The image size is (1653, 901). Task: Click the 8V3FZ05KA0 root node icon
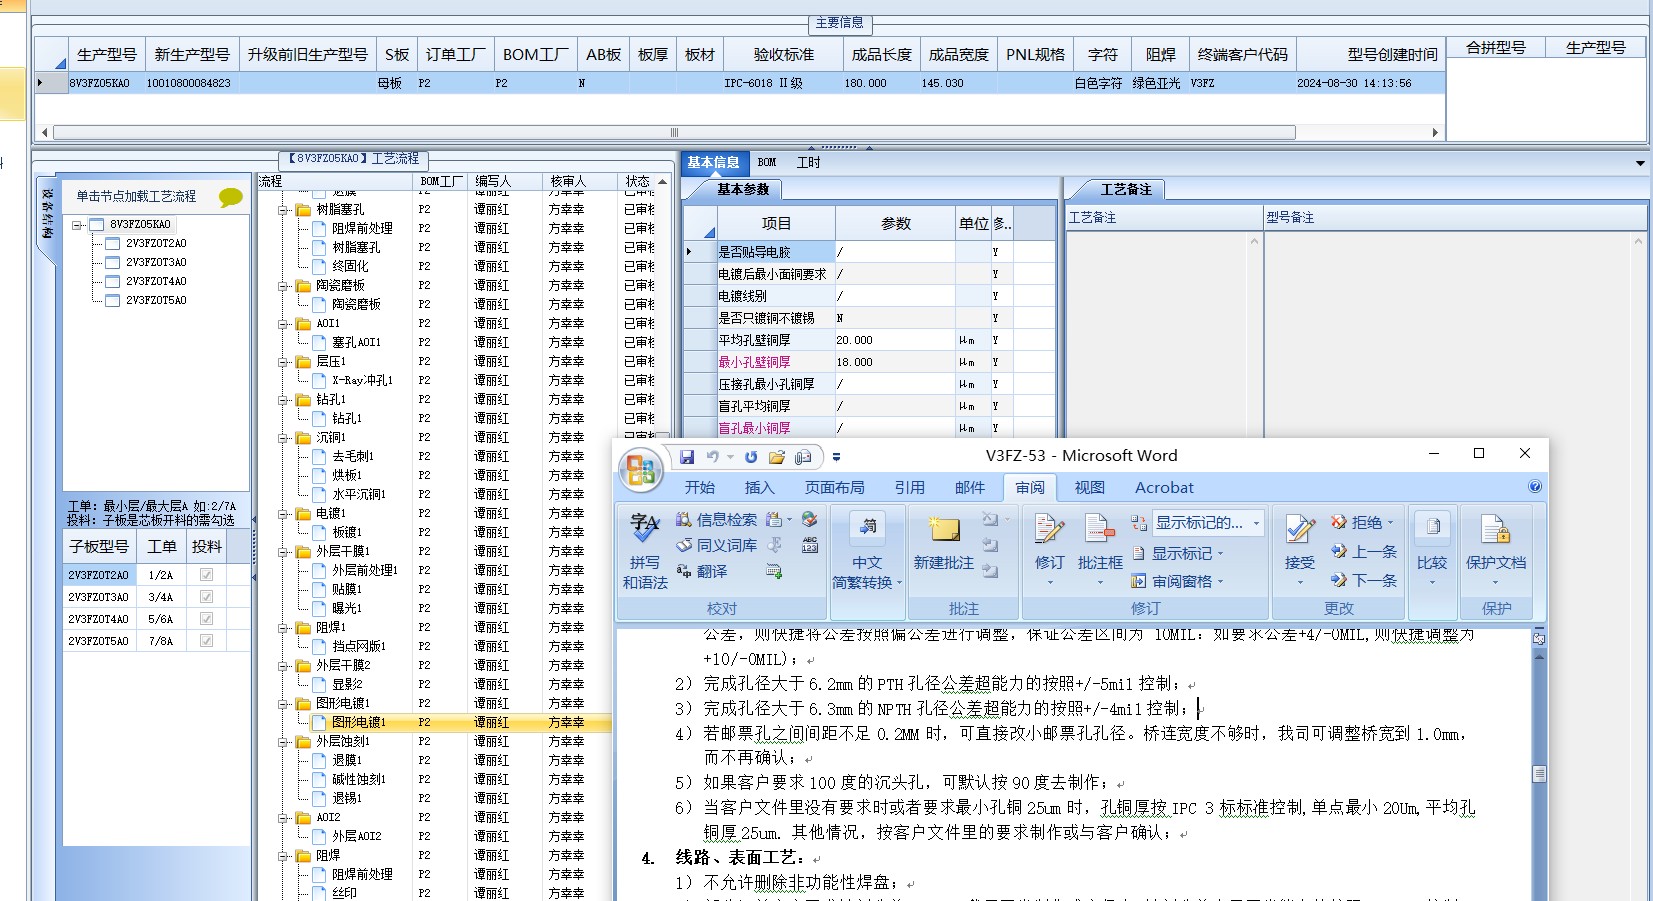click(96, 225)
